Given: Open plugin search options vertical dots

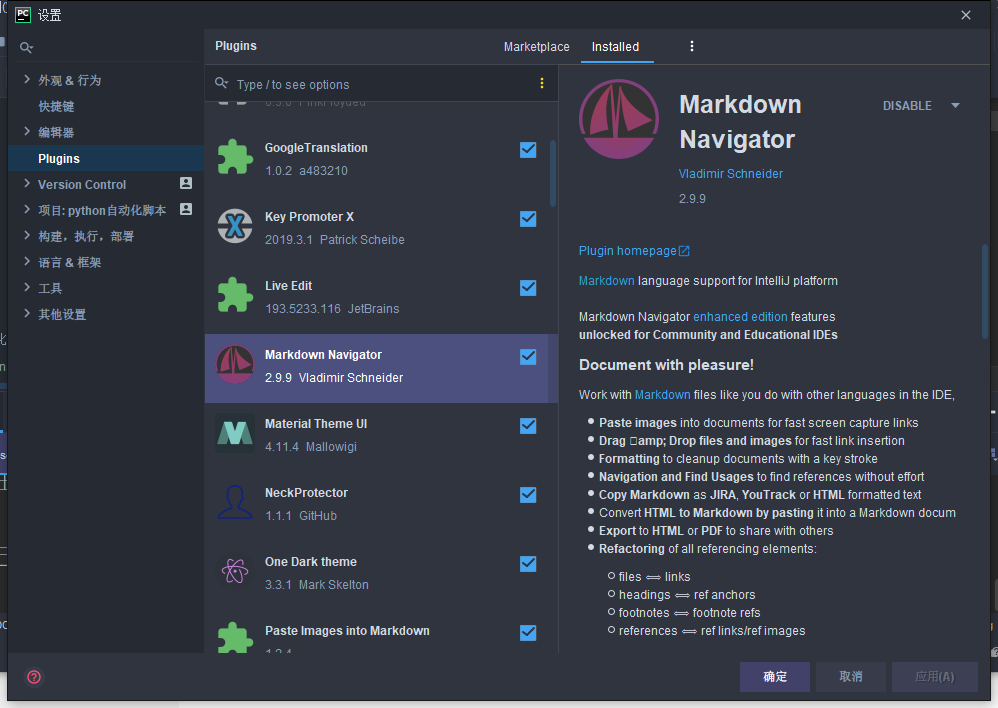Looking at the screenshot, I should click(542, 83).
